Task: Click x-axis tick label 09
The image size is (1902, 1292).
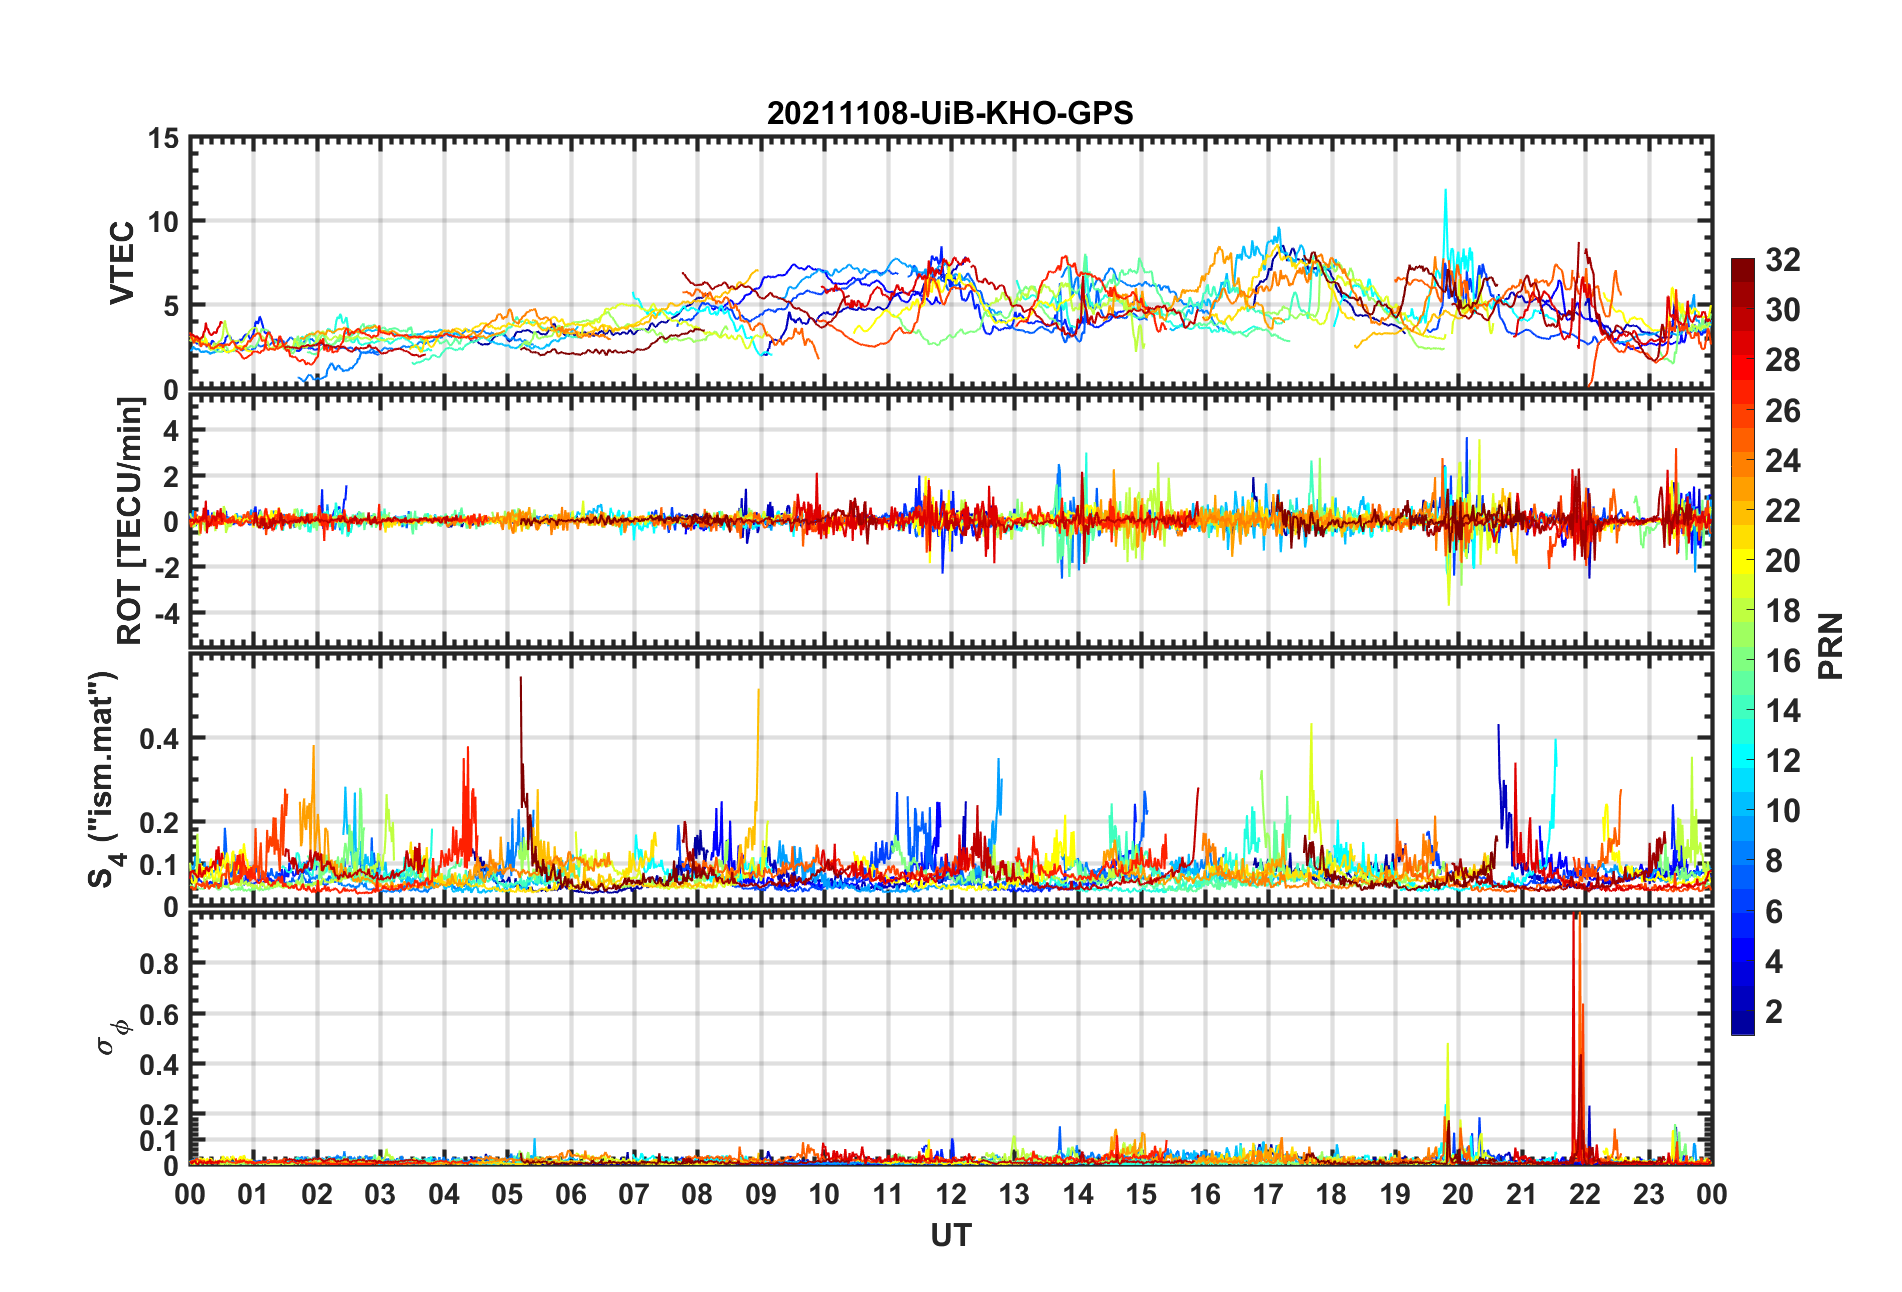Action: [761, 1194]
